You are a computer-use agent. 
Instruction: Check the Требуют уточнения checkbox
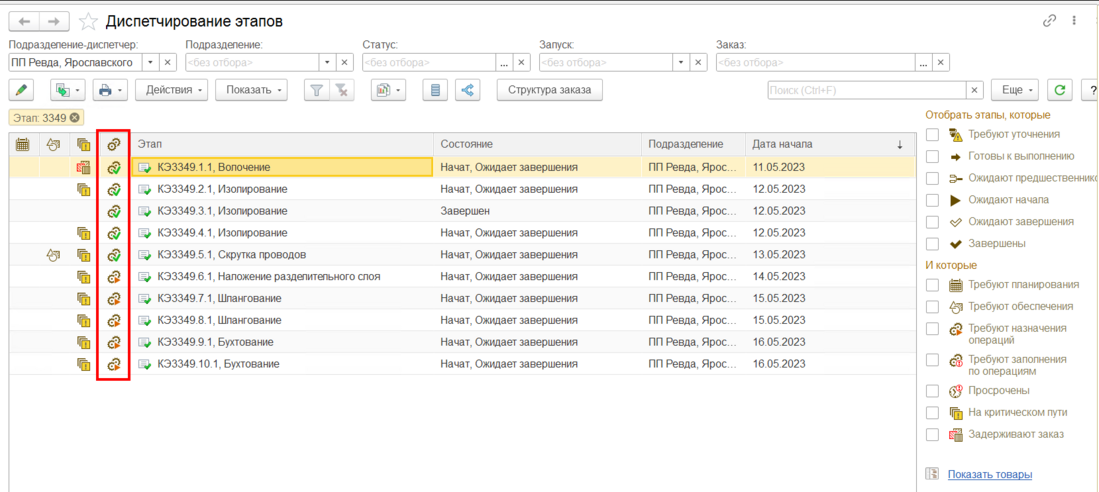(932, 135)
